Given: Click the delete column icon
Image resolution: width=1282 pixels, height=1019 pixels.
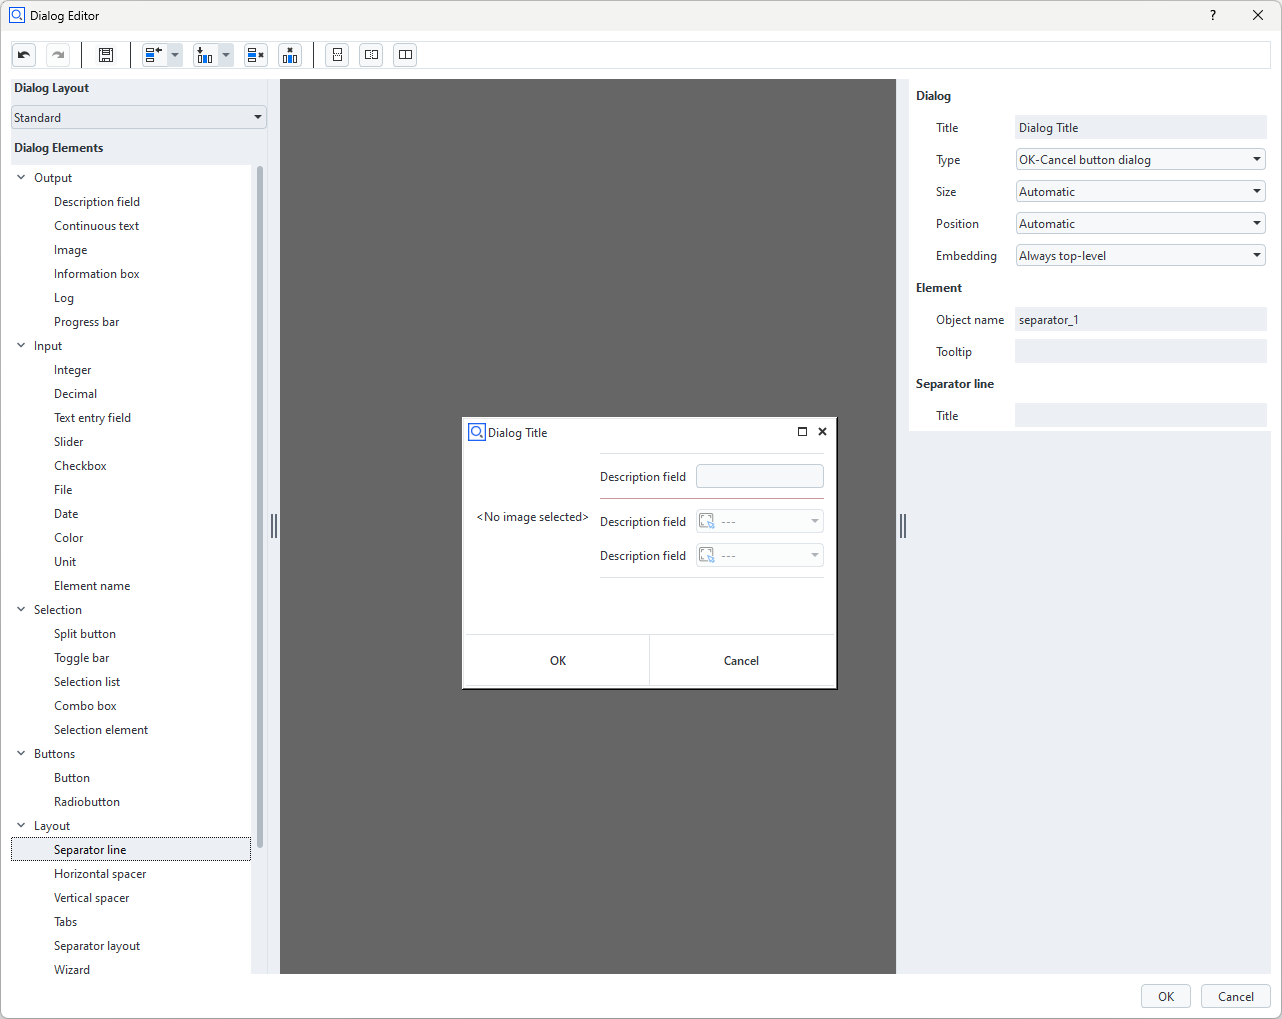Looking at the screenshot, I should pos(290,55).
